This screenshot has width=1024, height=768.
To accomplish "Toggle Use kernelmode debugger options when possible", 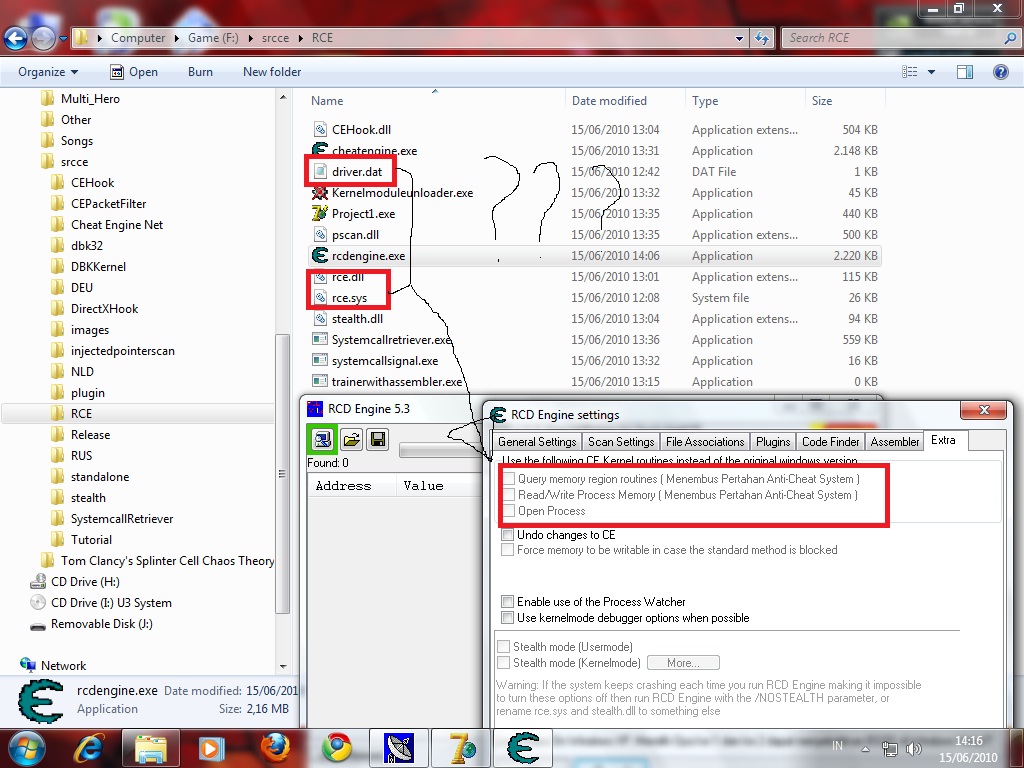I will tap(508, 618).
